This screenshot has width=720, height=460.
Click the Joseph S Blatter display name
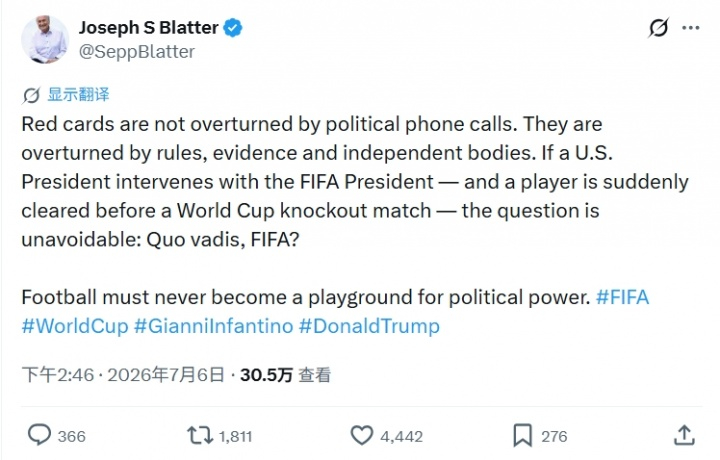pos(149,28)
